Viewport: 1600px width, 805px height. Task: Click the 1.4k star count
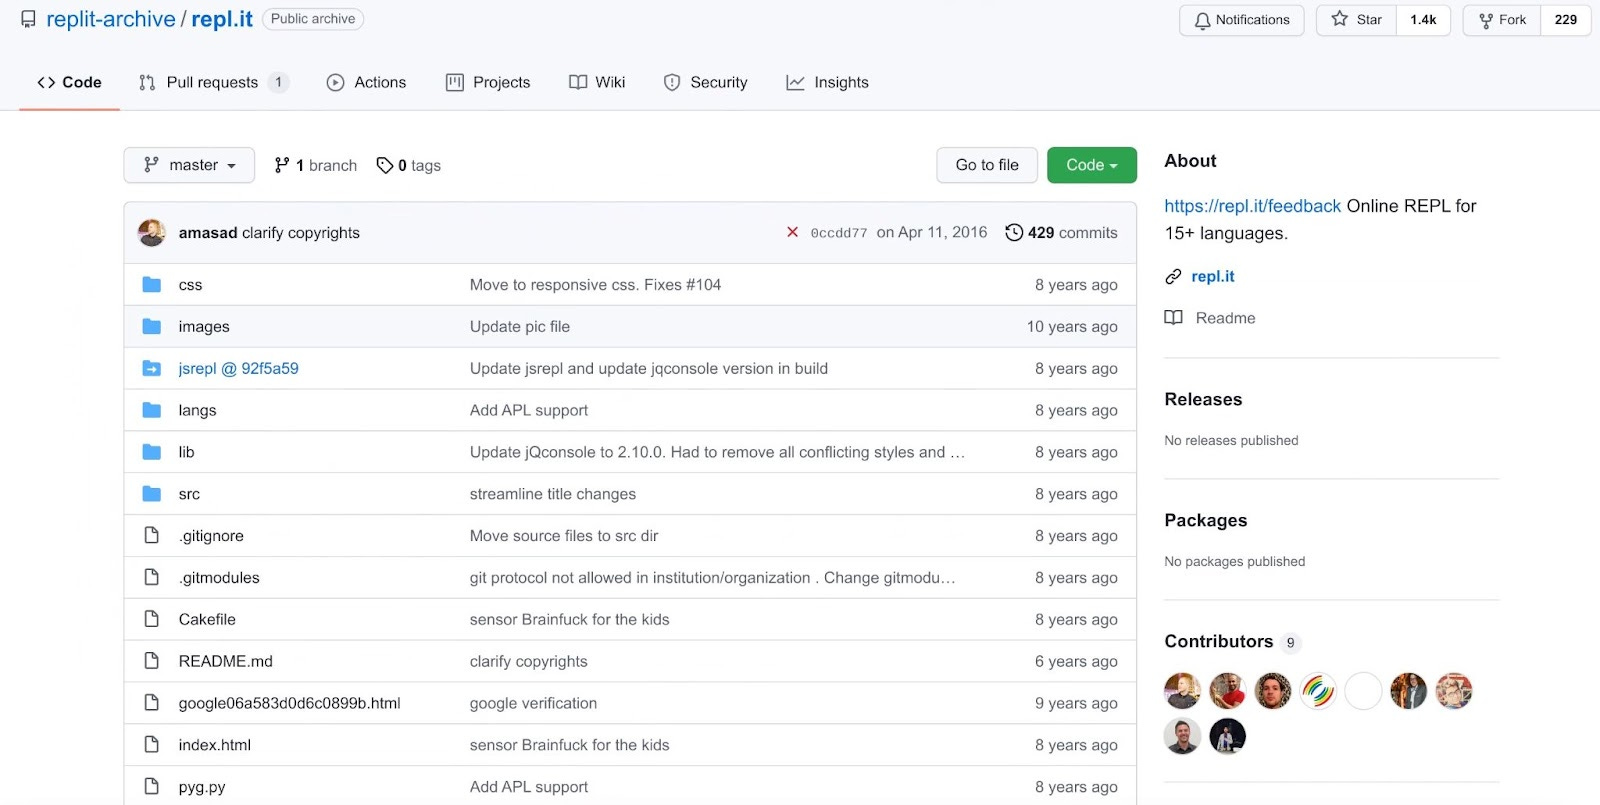point(1423,20)
